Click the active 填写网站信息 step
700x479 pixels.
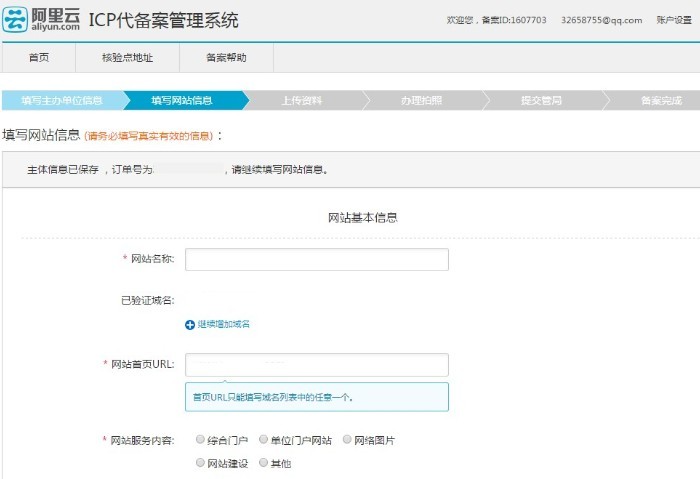click(182, 101)
